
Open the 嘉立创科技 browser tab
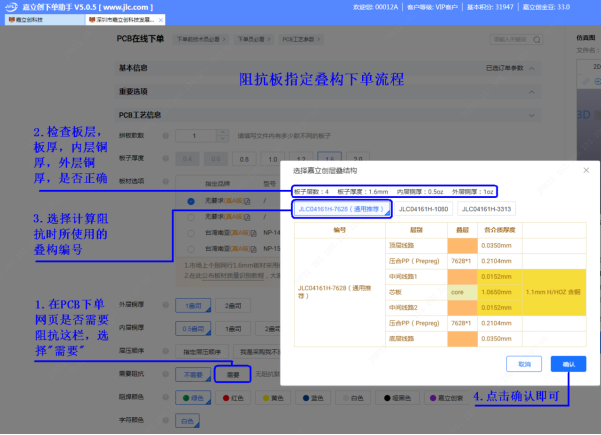(x=32, y=20)
